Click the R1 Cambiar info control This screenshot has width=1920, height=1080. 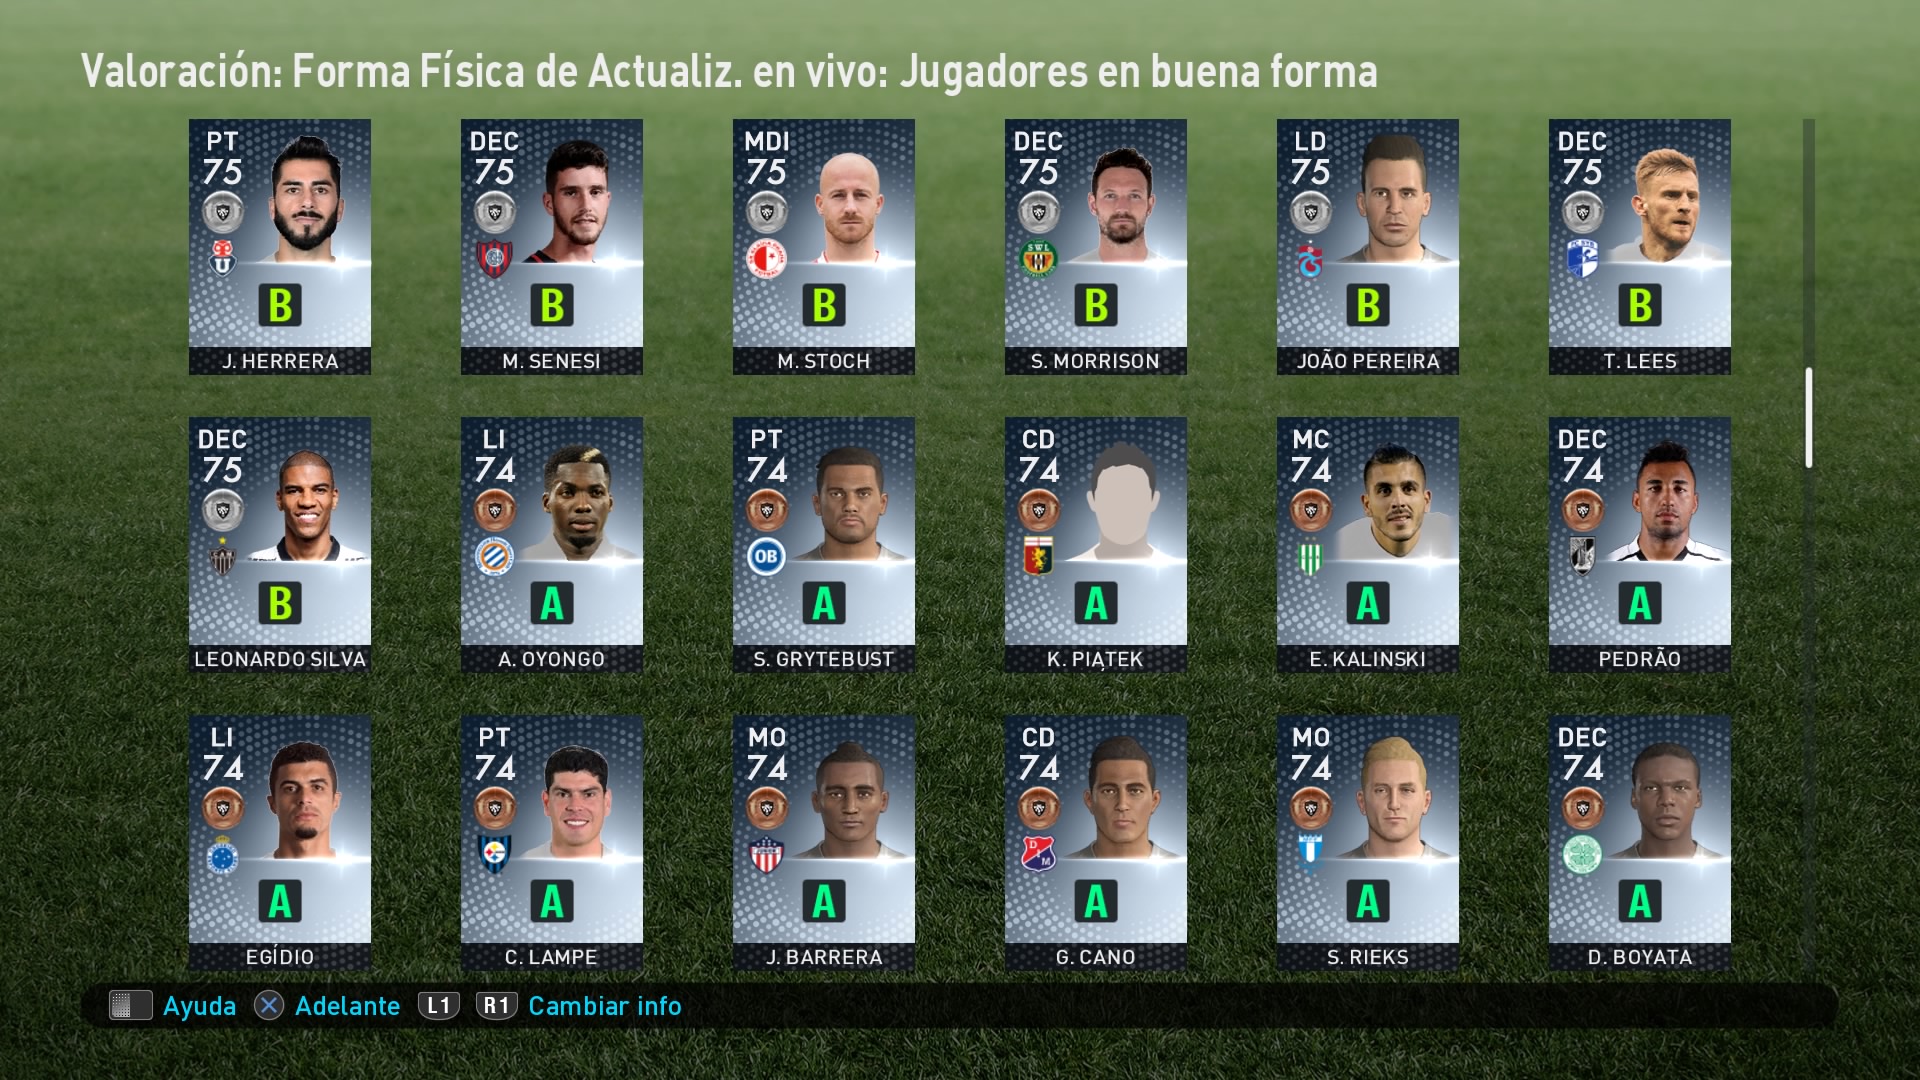pos(579,1006)
